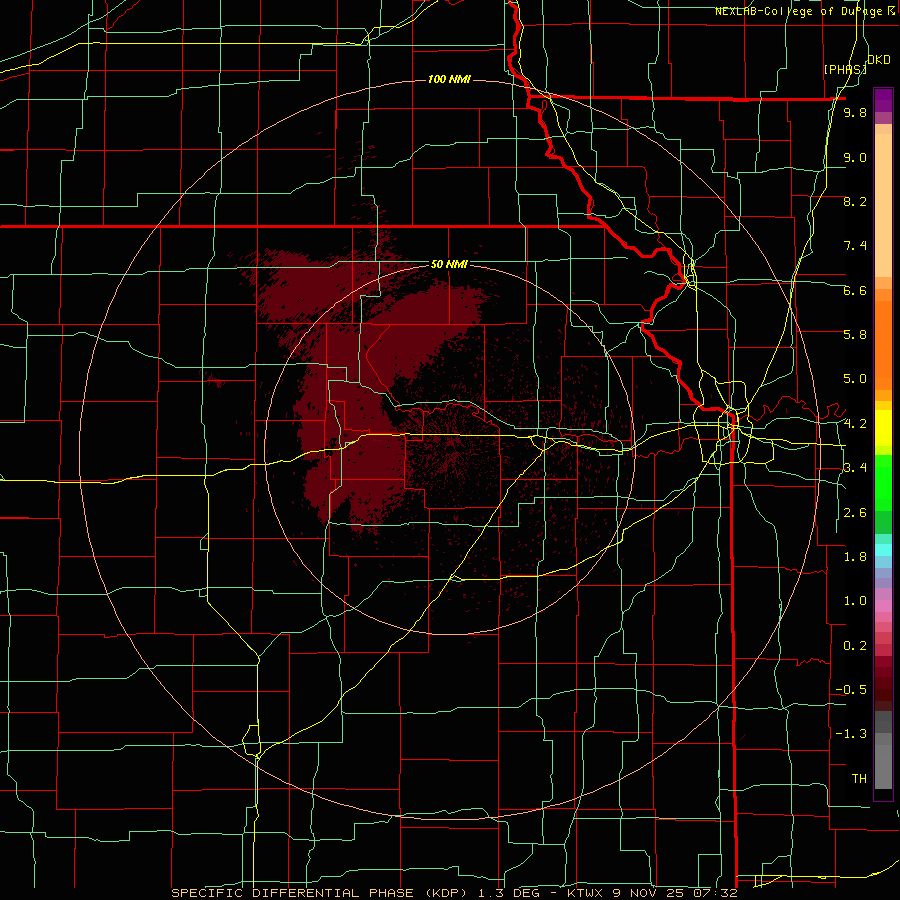Image resolution: width=900 pixels, height=900 pixels.
Task: Click the 2.6 value on color scale
Action: click(855, 513)
